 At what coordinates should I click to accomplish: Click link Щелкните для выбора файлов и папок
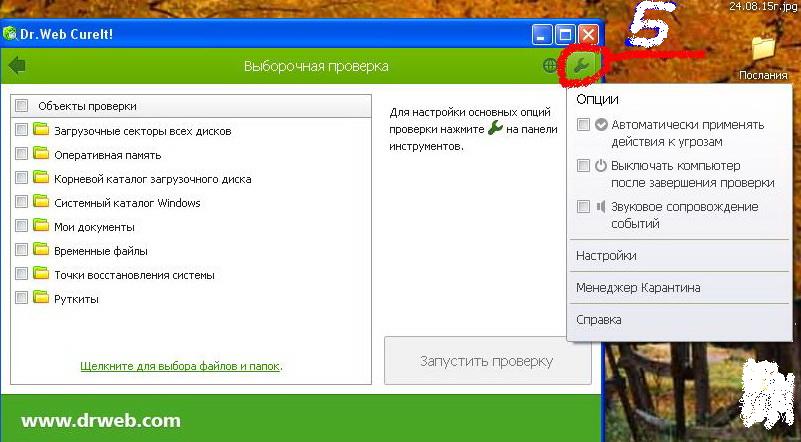click(180, 366)
